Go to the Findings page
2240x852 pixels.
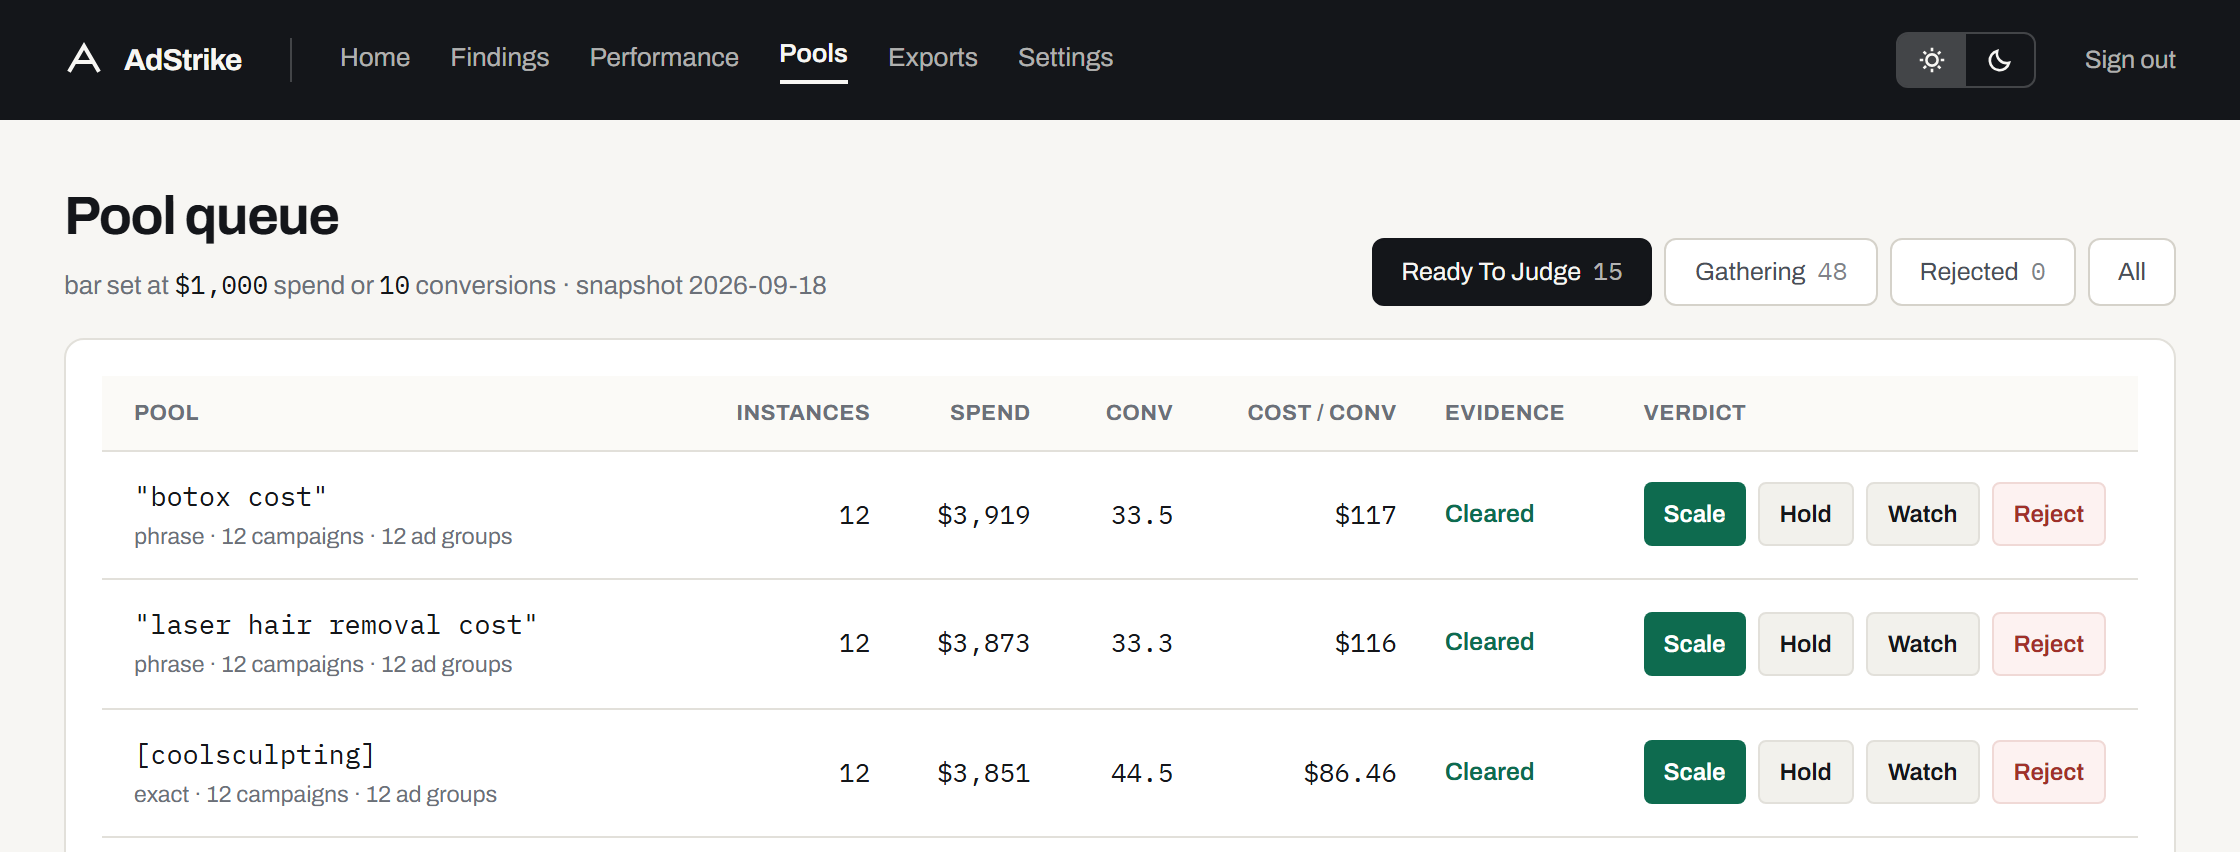(x=500, y=57)
